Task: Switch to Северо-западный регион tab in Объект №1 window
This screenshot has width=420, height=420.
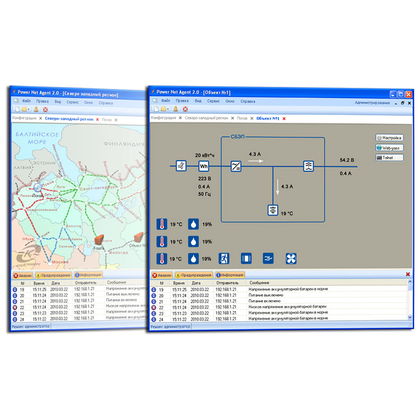Action: (206, 118)
